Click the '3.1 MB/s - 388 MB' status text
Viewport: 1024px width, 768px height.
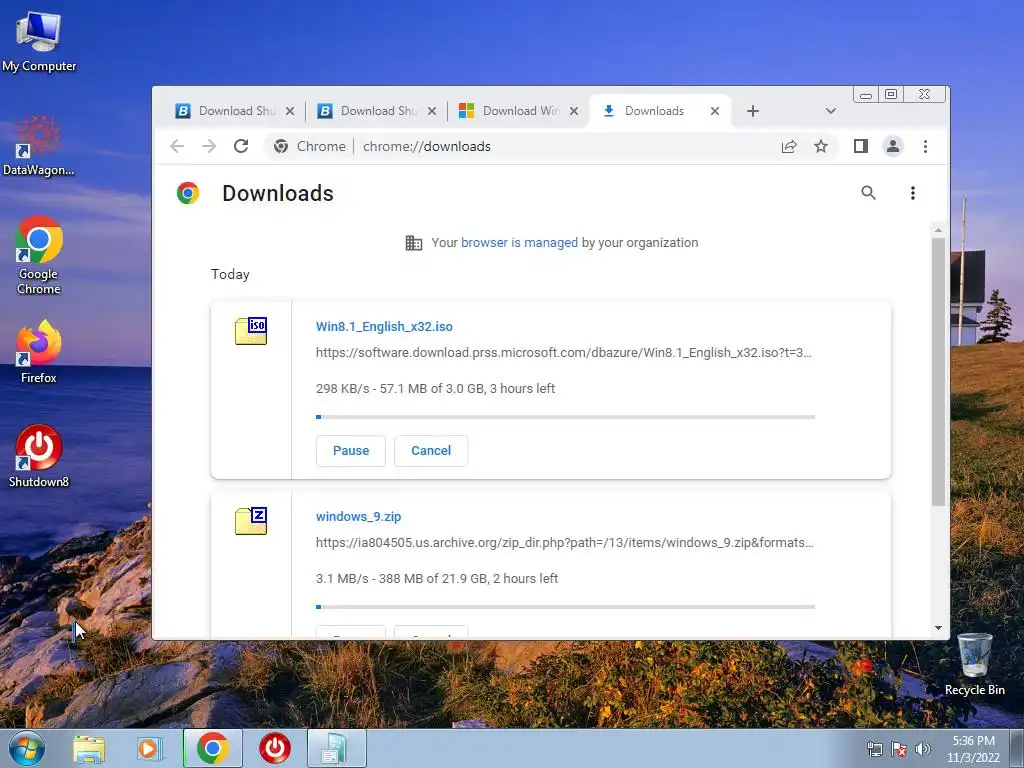click(x=437, y=579)
